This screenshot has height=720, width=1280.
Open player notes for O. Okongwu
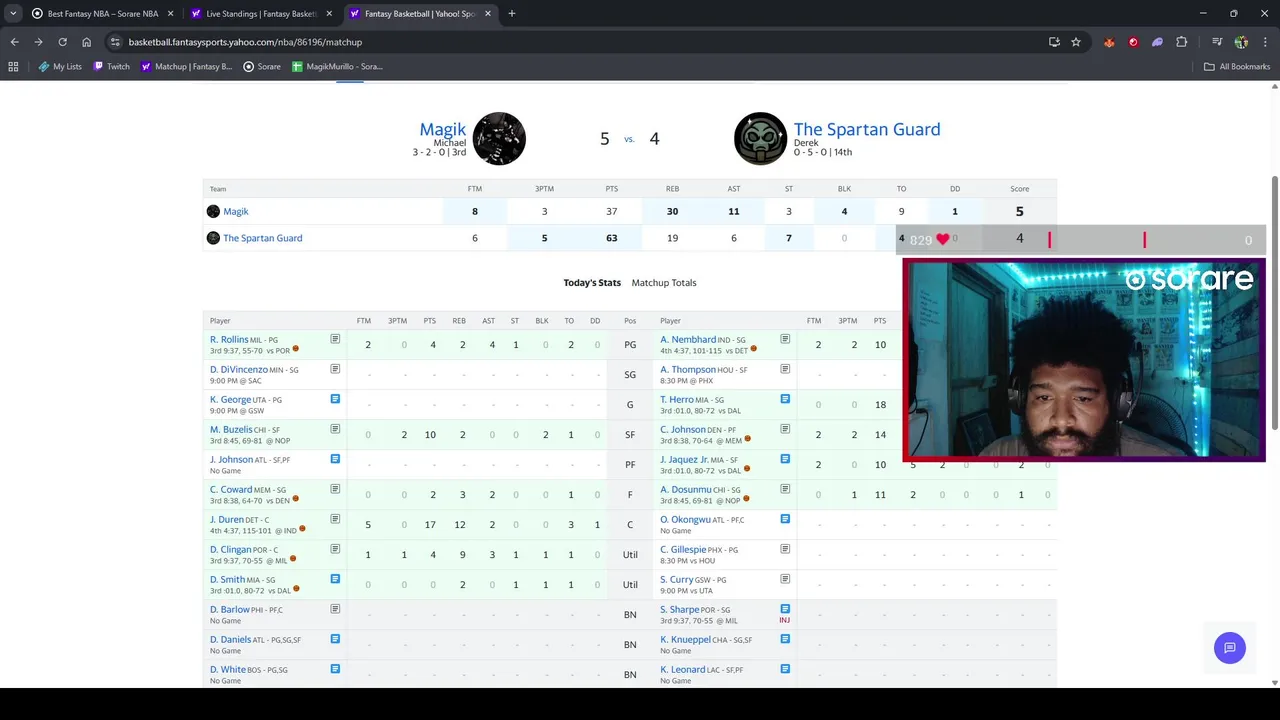pyautogui.click(x=785, y=519)
